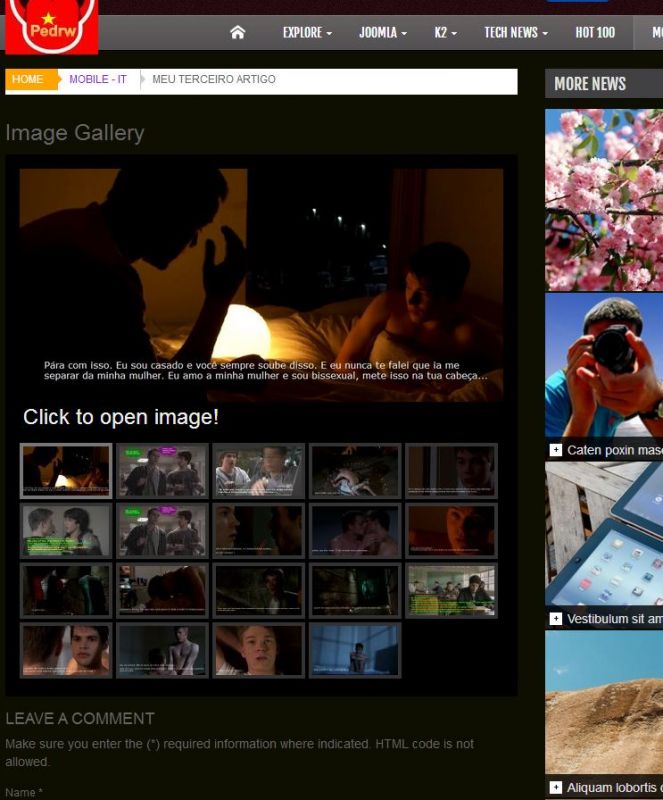The image size is (663, 800).
Task: Click plus icon beside Aliquam lobortis headline
Action: pos(556,787)
